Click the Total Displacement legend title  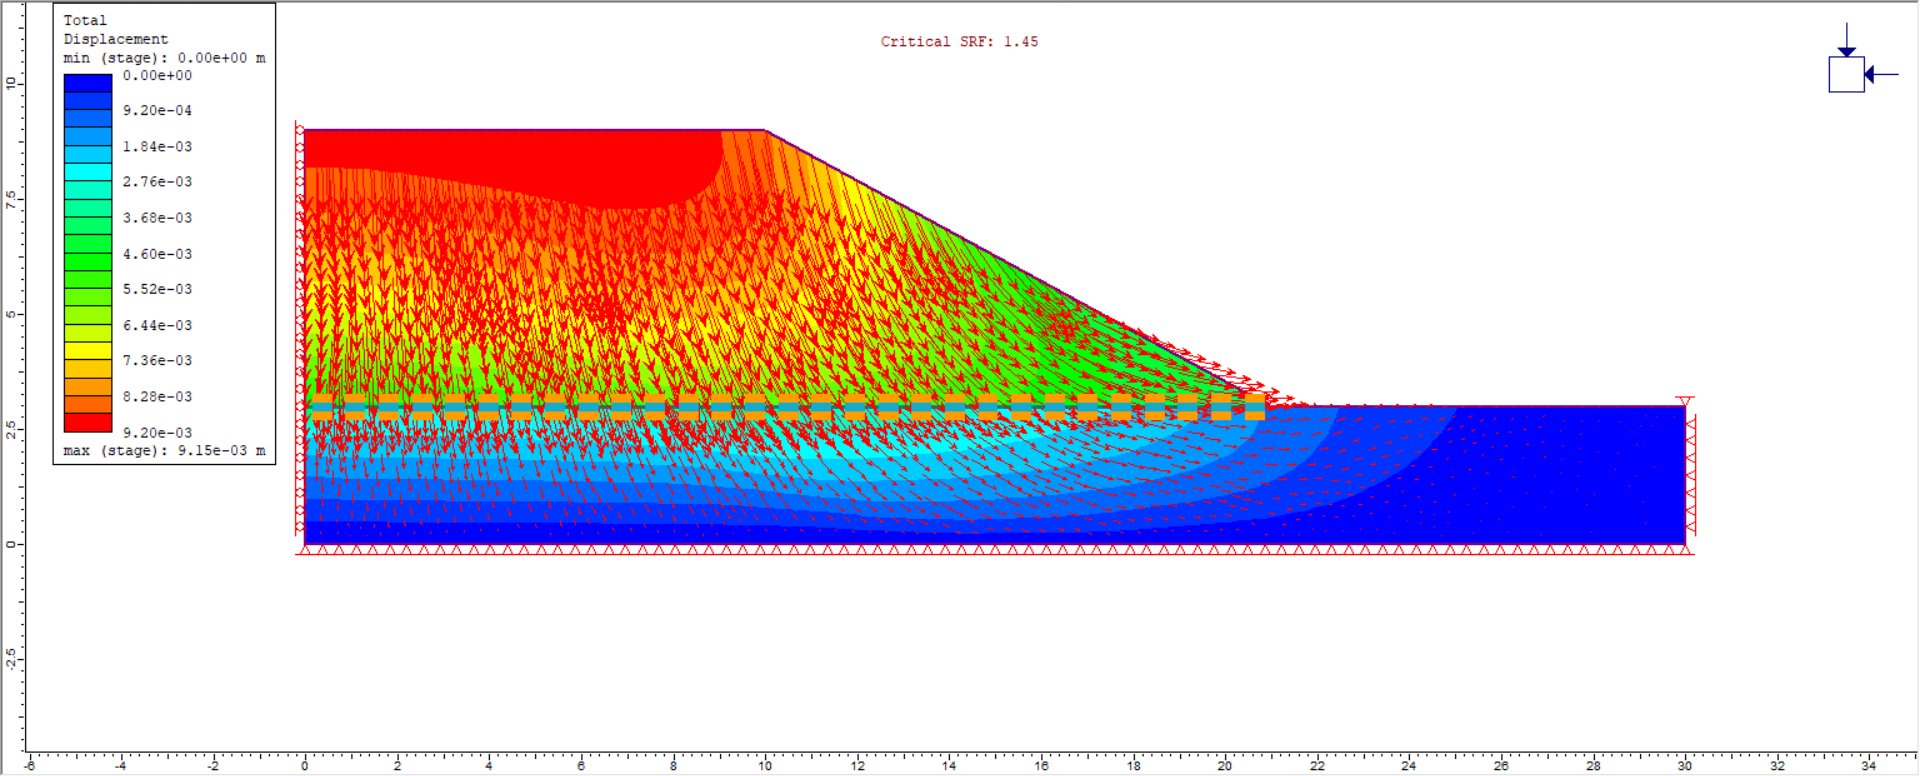pyautogui.click(x=115, y=29)
